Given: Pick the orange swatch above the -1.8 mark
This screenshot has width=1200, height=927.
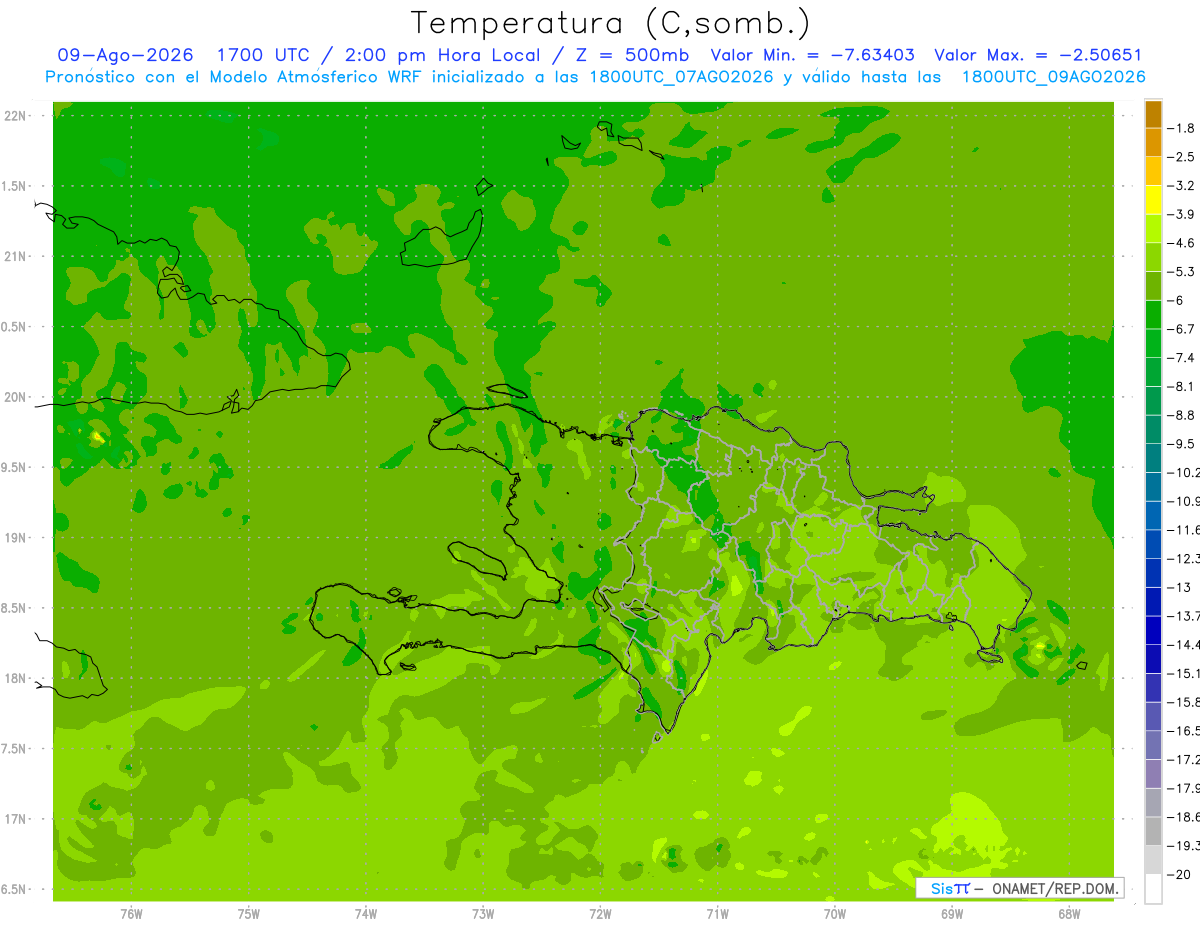Looking at the screenshot, I should click(x=1153, y=114).
